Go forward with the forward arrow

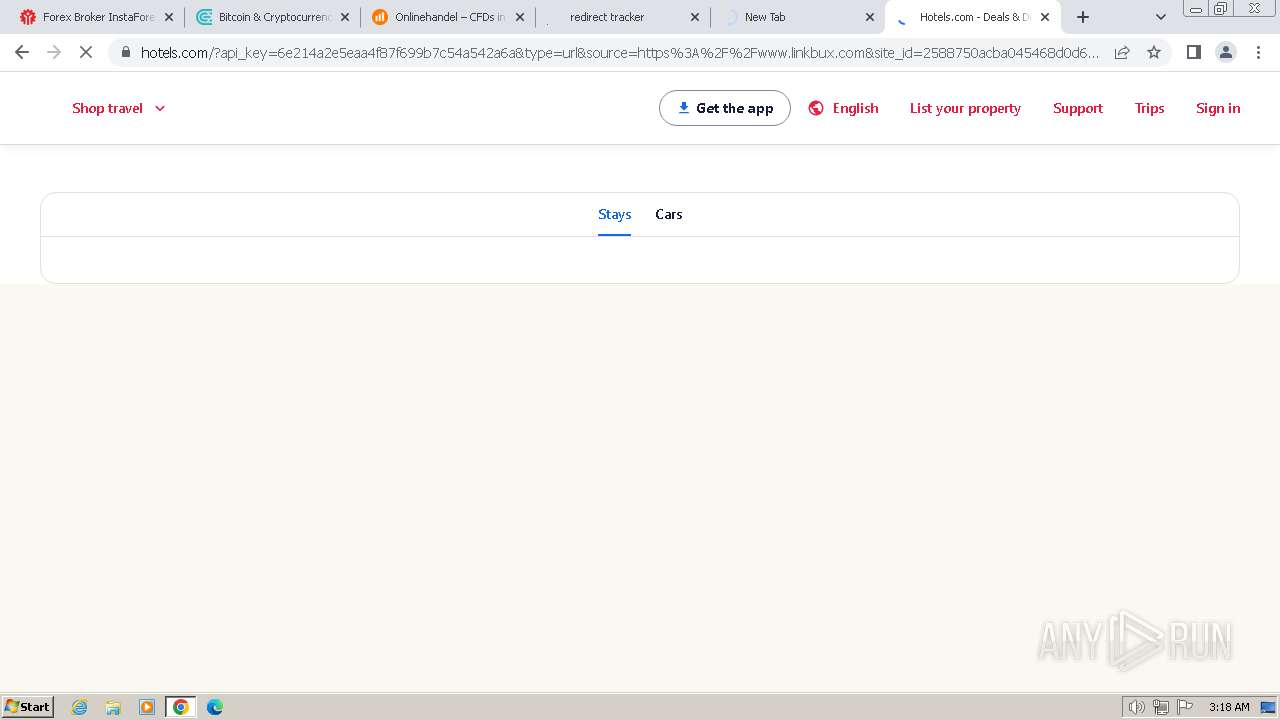tap(54, 52)
